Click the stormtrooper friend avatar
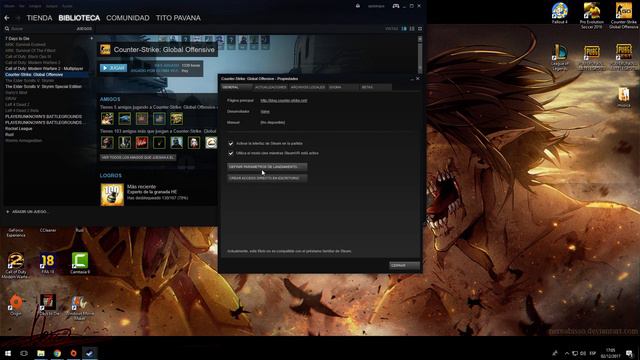640x360 pixels. point(194,142)
